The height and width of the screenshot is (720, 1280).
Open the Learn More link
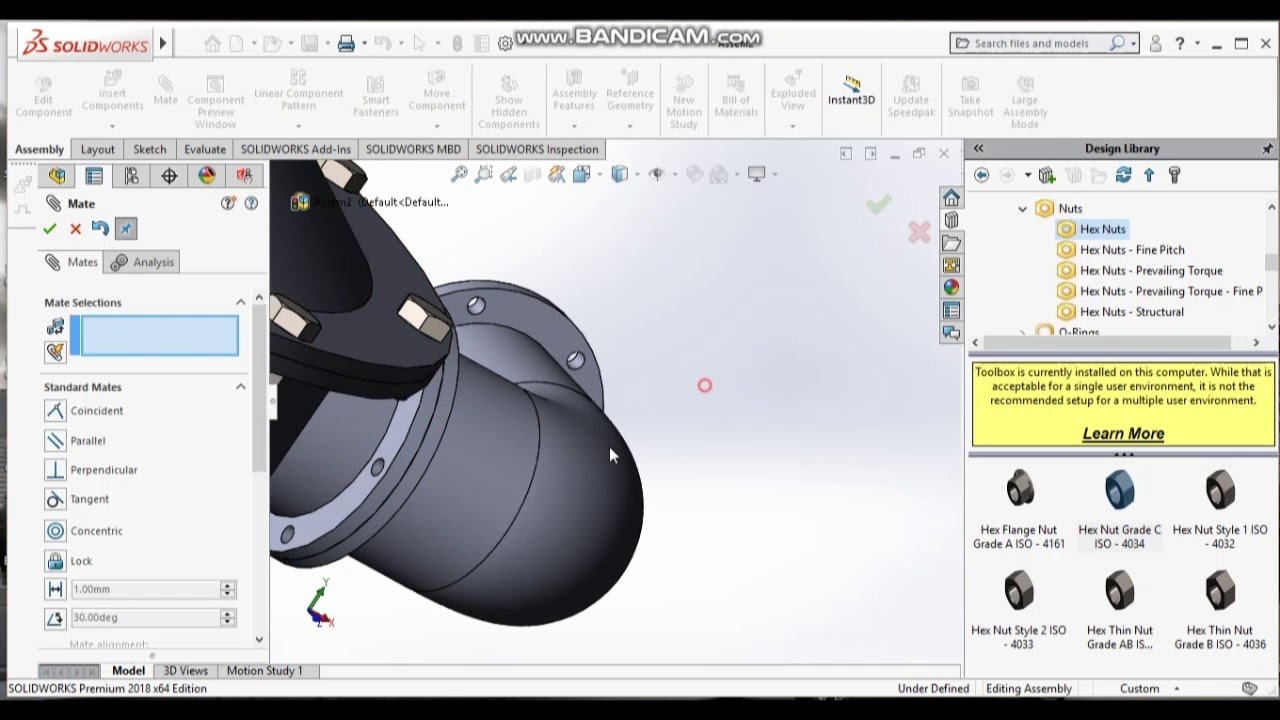coord(1123,433)
